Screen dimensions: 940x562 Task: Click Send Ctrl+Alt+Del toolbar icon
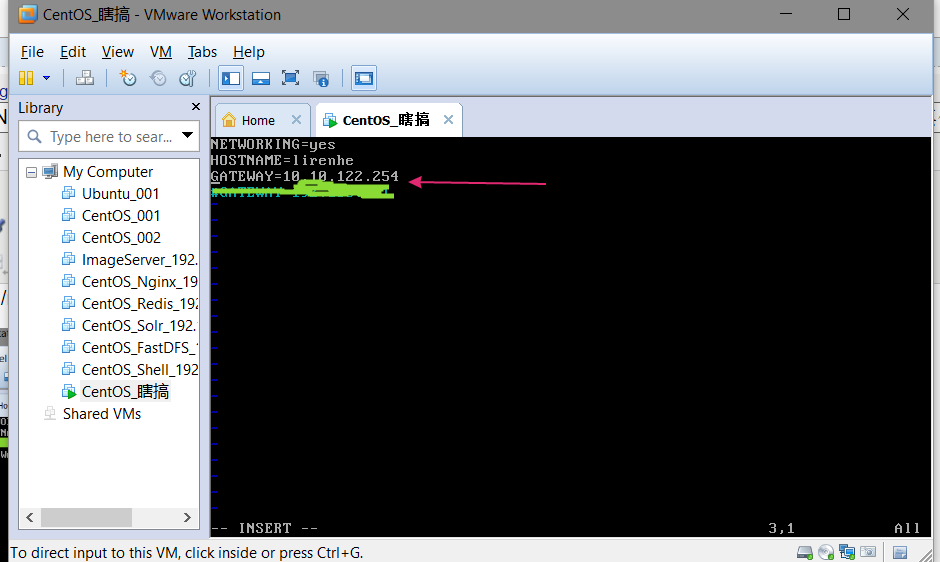pos(85,78)
